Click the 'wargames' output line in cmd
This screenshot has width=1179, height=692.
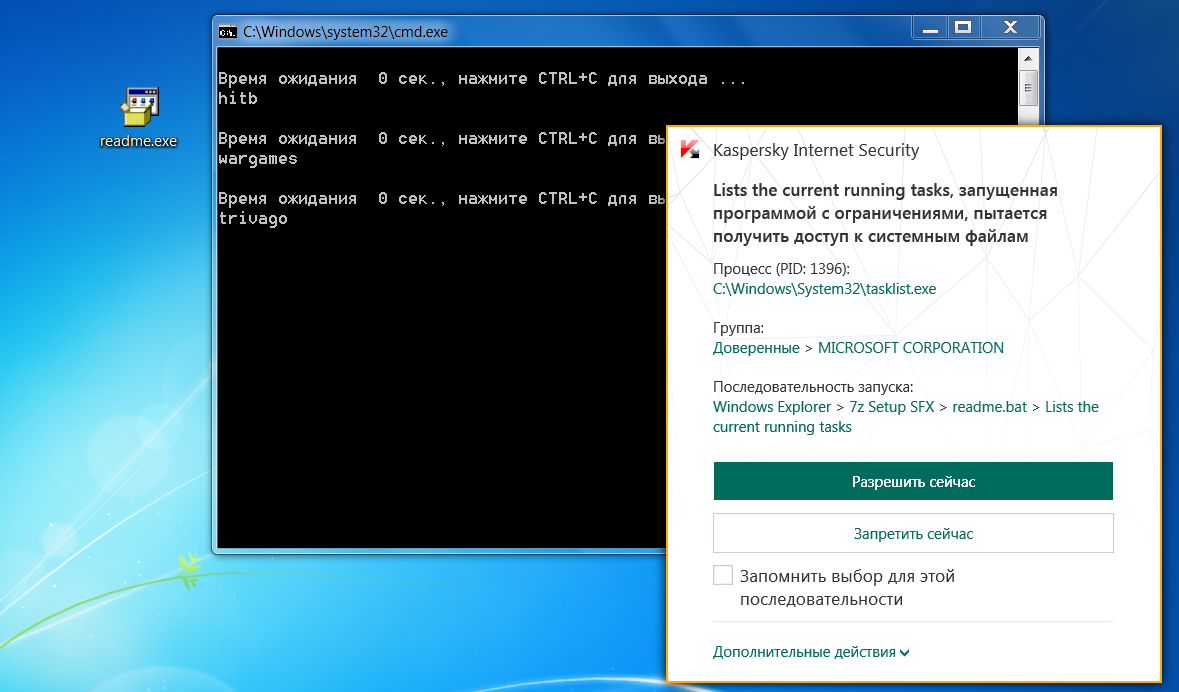pos(258,159)
